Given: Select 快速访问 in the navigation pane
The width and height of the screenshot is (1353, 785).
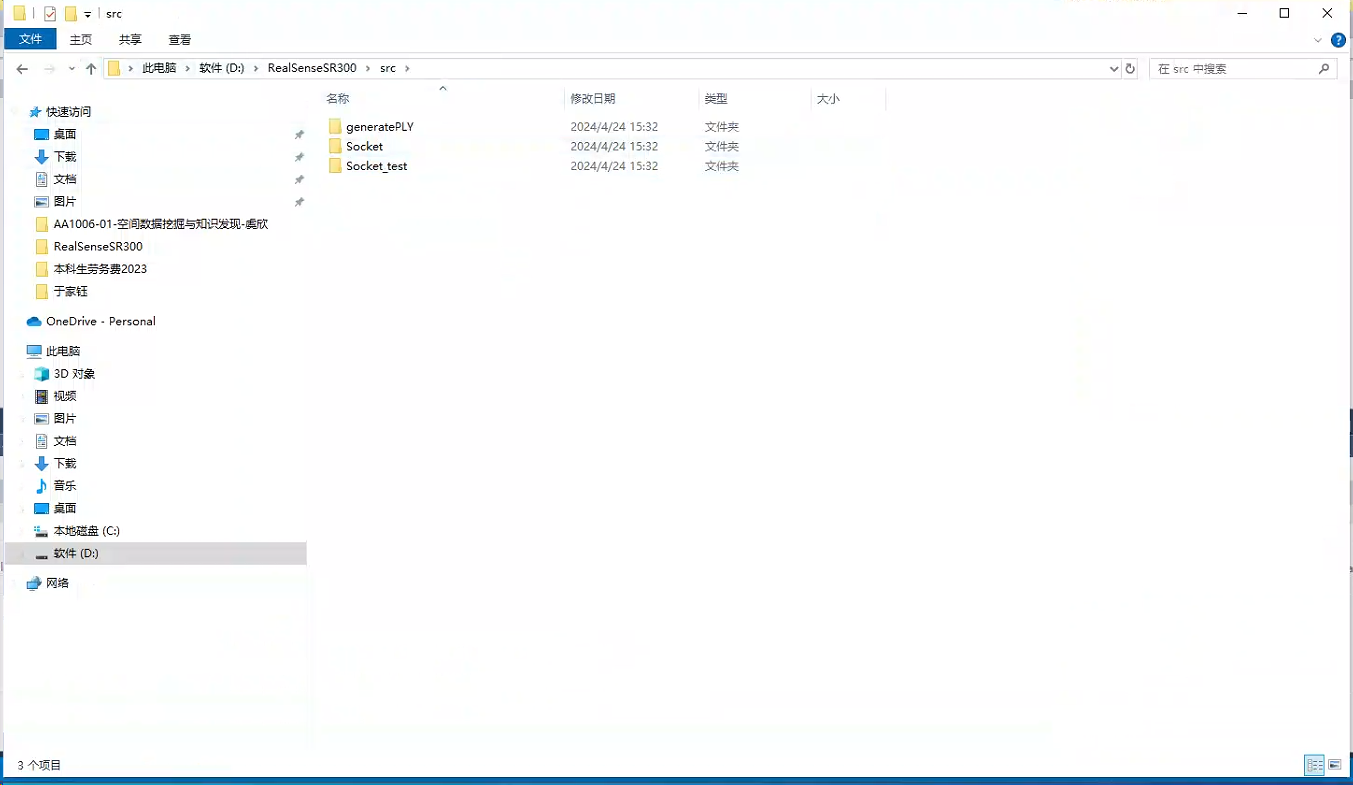Looking at the screenshot, I should tap(68, 112).
